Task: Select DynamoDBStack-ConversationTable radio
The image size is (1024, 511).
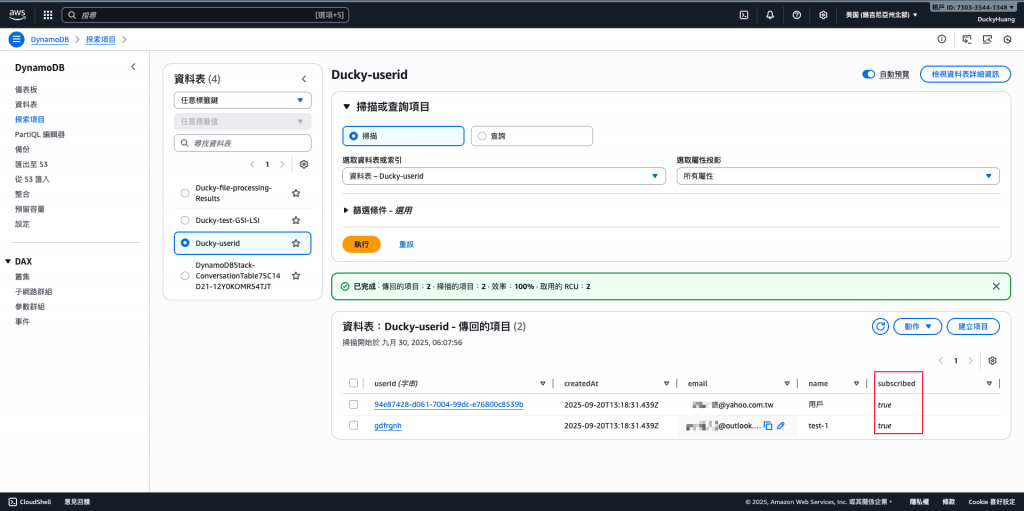Action: (184, 276)
